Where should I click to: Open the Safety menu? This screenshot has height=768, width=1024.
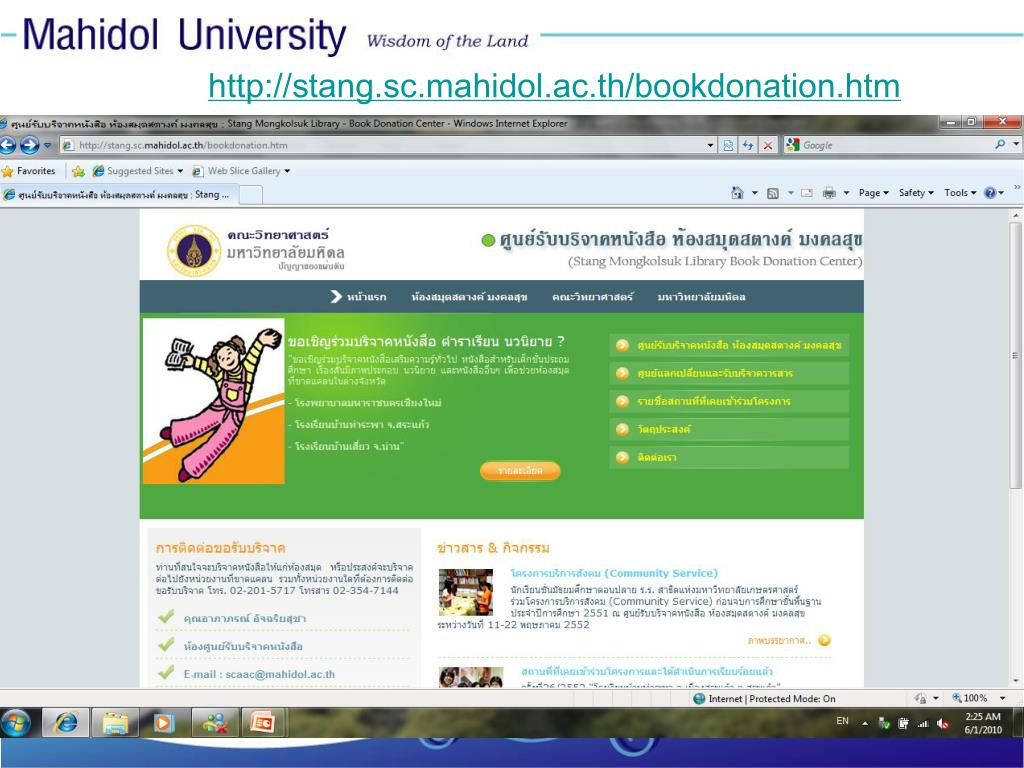916,193
